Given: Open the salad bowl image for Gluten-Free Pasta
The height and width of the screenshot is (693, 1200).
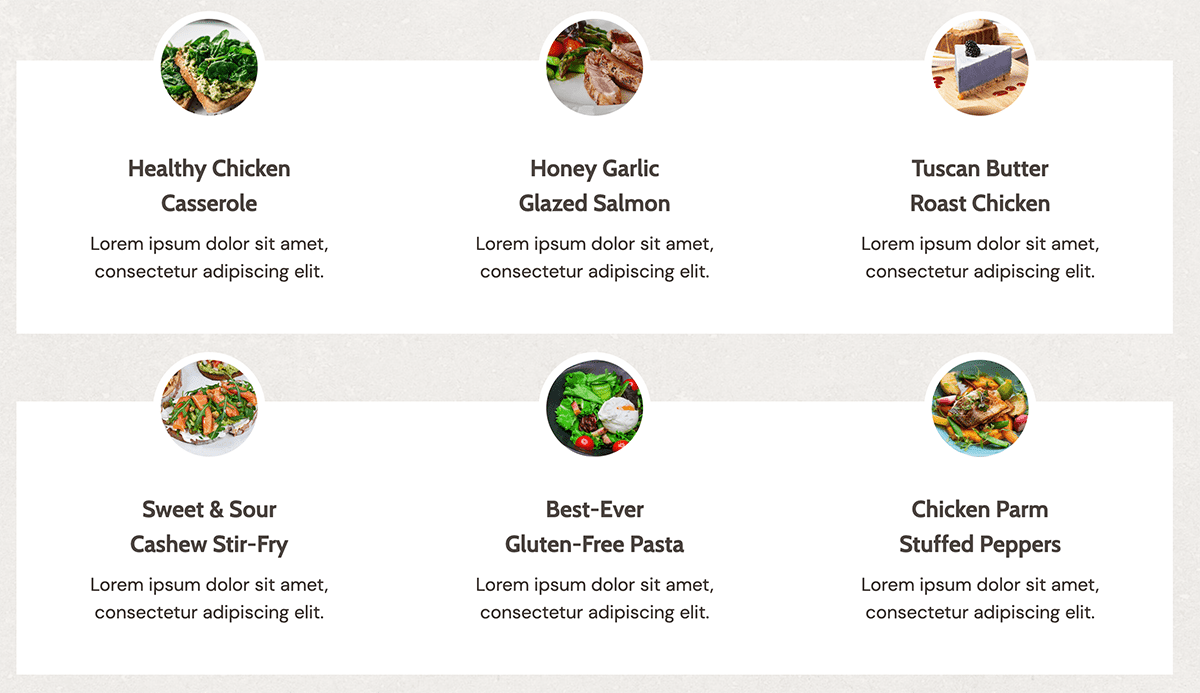Looking at the screenshot, I should point(594,408).
